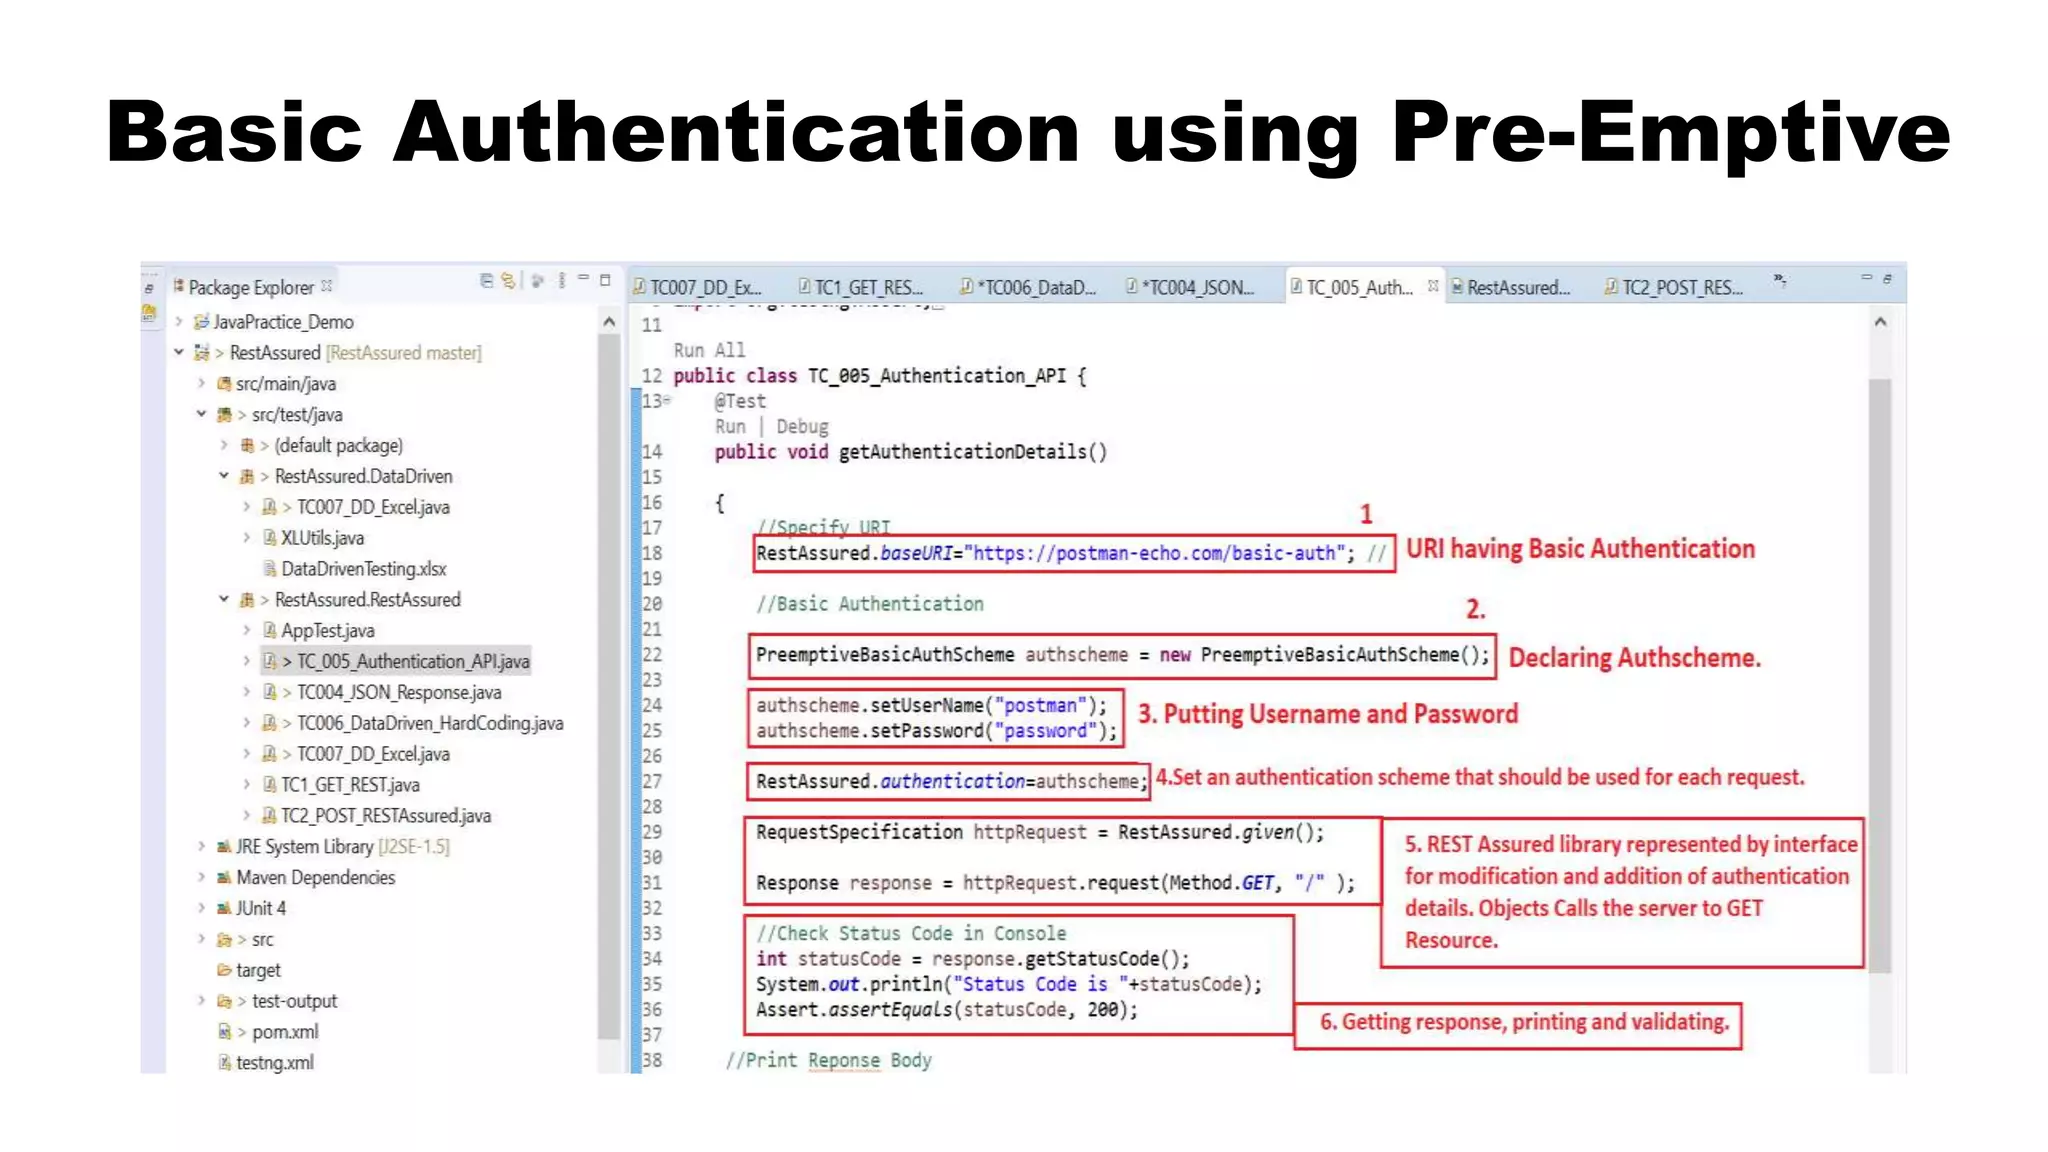Click the Run All code lens link
The width and height of the screenshot is (2048, 1152).
click(709, 350)
